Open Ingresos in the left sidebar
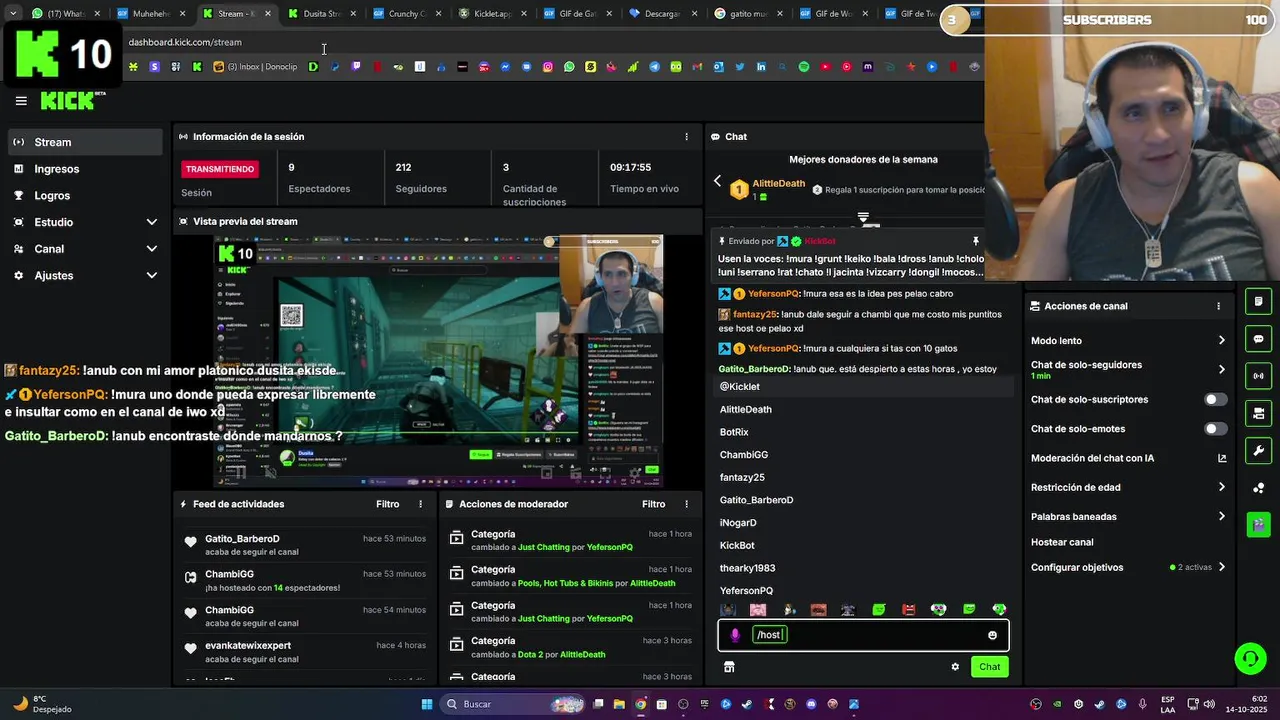1280x720 pixels. [85, 169]
